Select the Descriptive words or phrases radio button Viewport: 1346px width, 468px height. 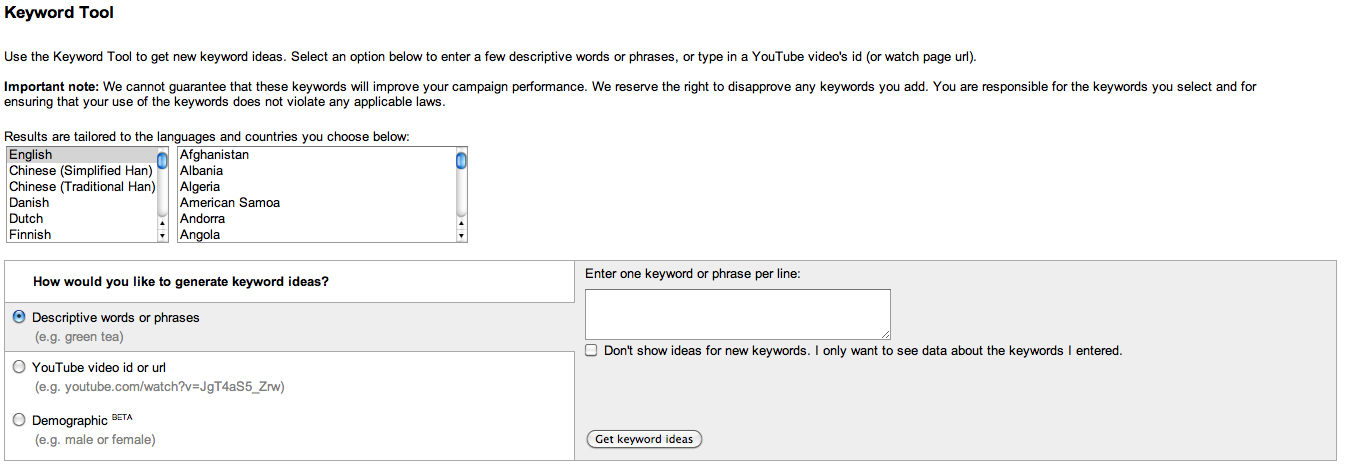20,317
